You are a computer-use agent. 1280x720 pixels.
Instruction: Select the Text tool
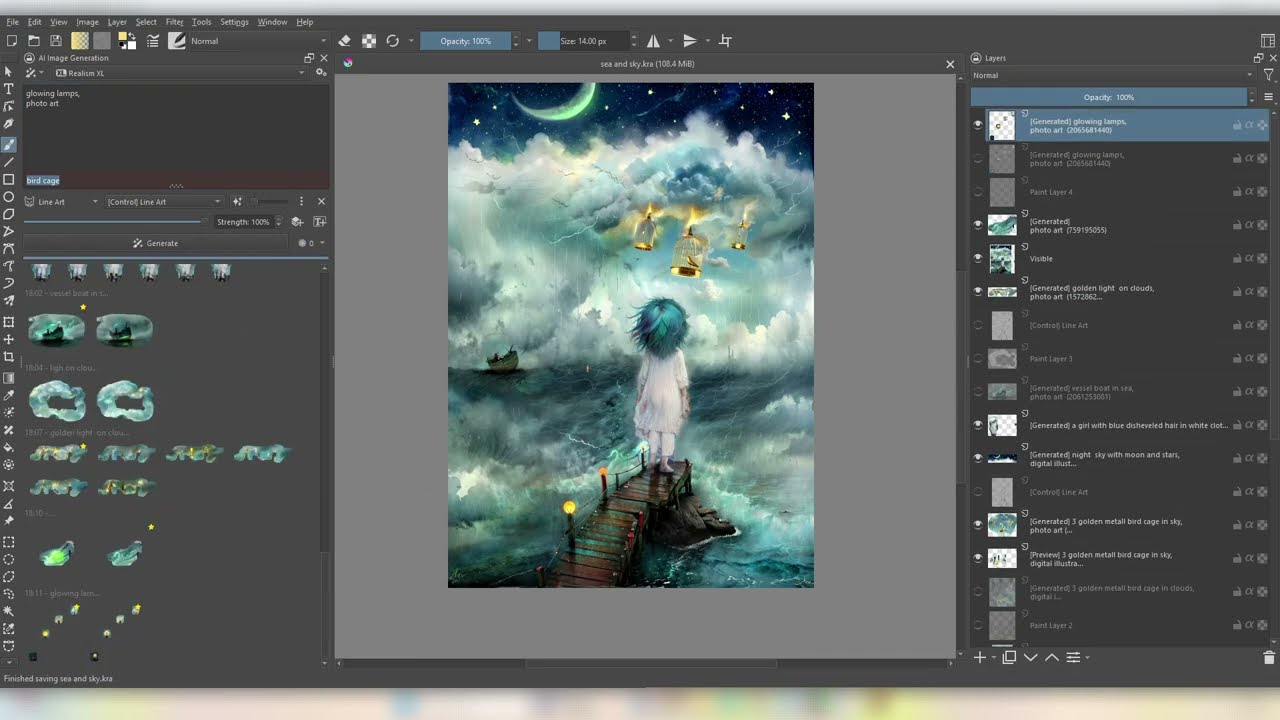click(9, 89)
